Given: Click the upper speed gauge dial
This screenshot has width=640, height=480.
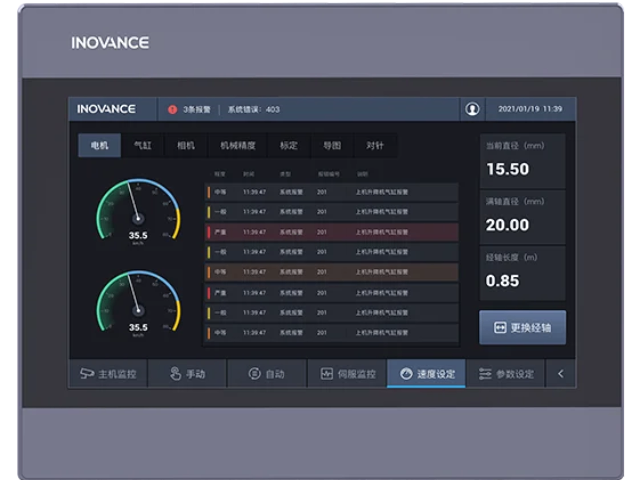Looking at the screenshot, I should pos(138,210).
